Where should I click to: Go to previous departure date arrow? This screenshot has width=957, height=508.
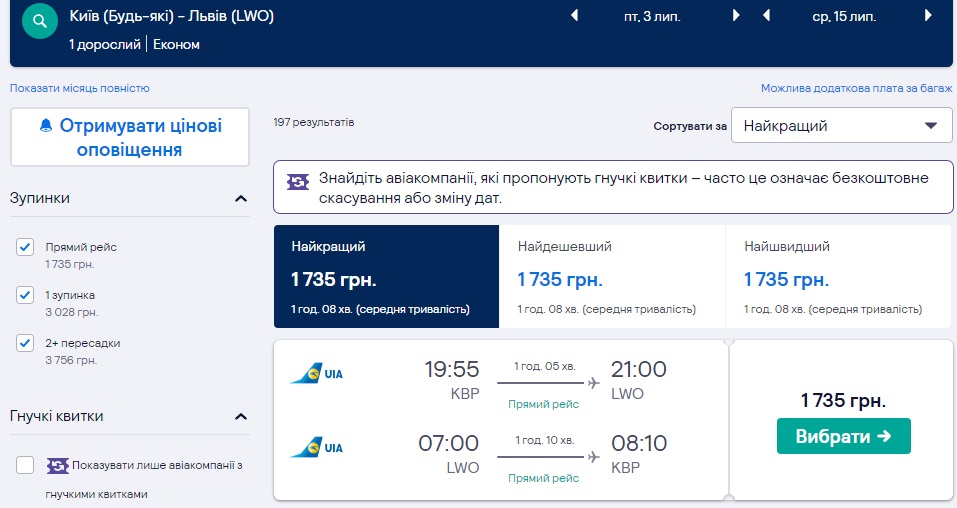point(574,15)
